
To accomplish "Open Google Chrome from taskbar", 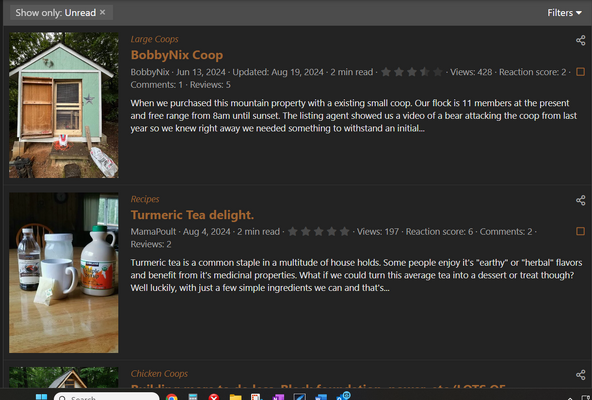I will tap(172, 397).
